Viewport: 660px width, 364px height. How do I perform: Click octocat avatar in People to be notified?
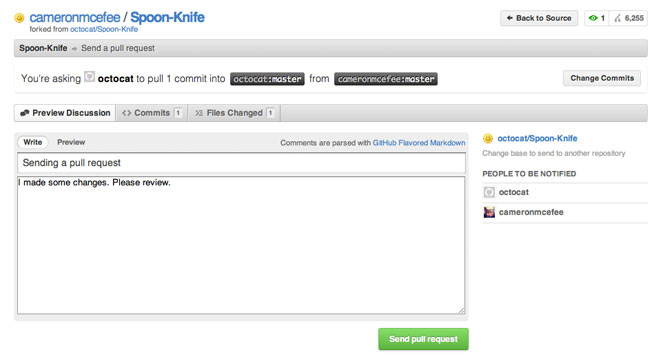tap(489, 192)
